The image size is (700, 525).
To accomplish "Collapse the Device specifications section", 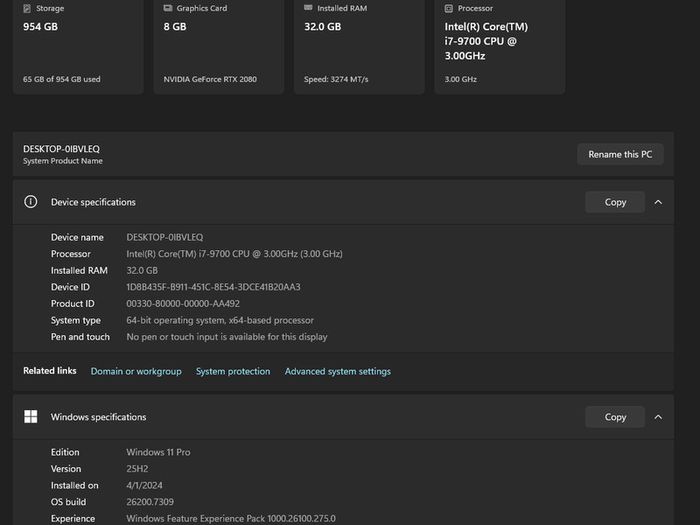I will (x=658, y=202).
